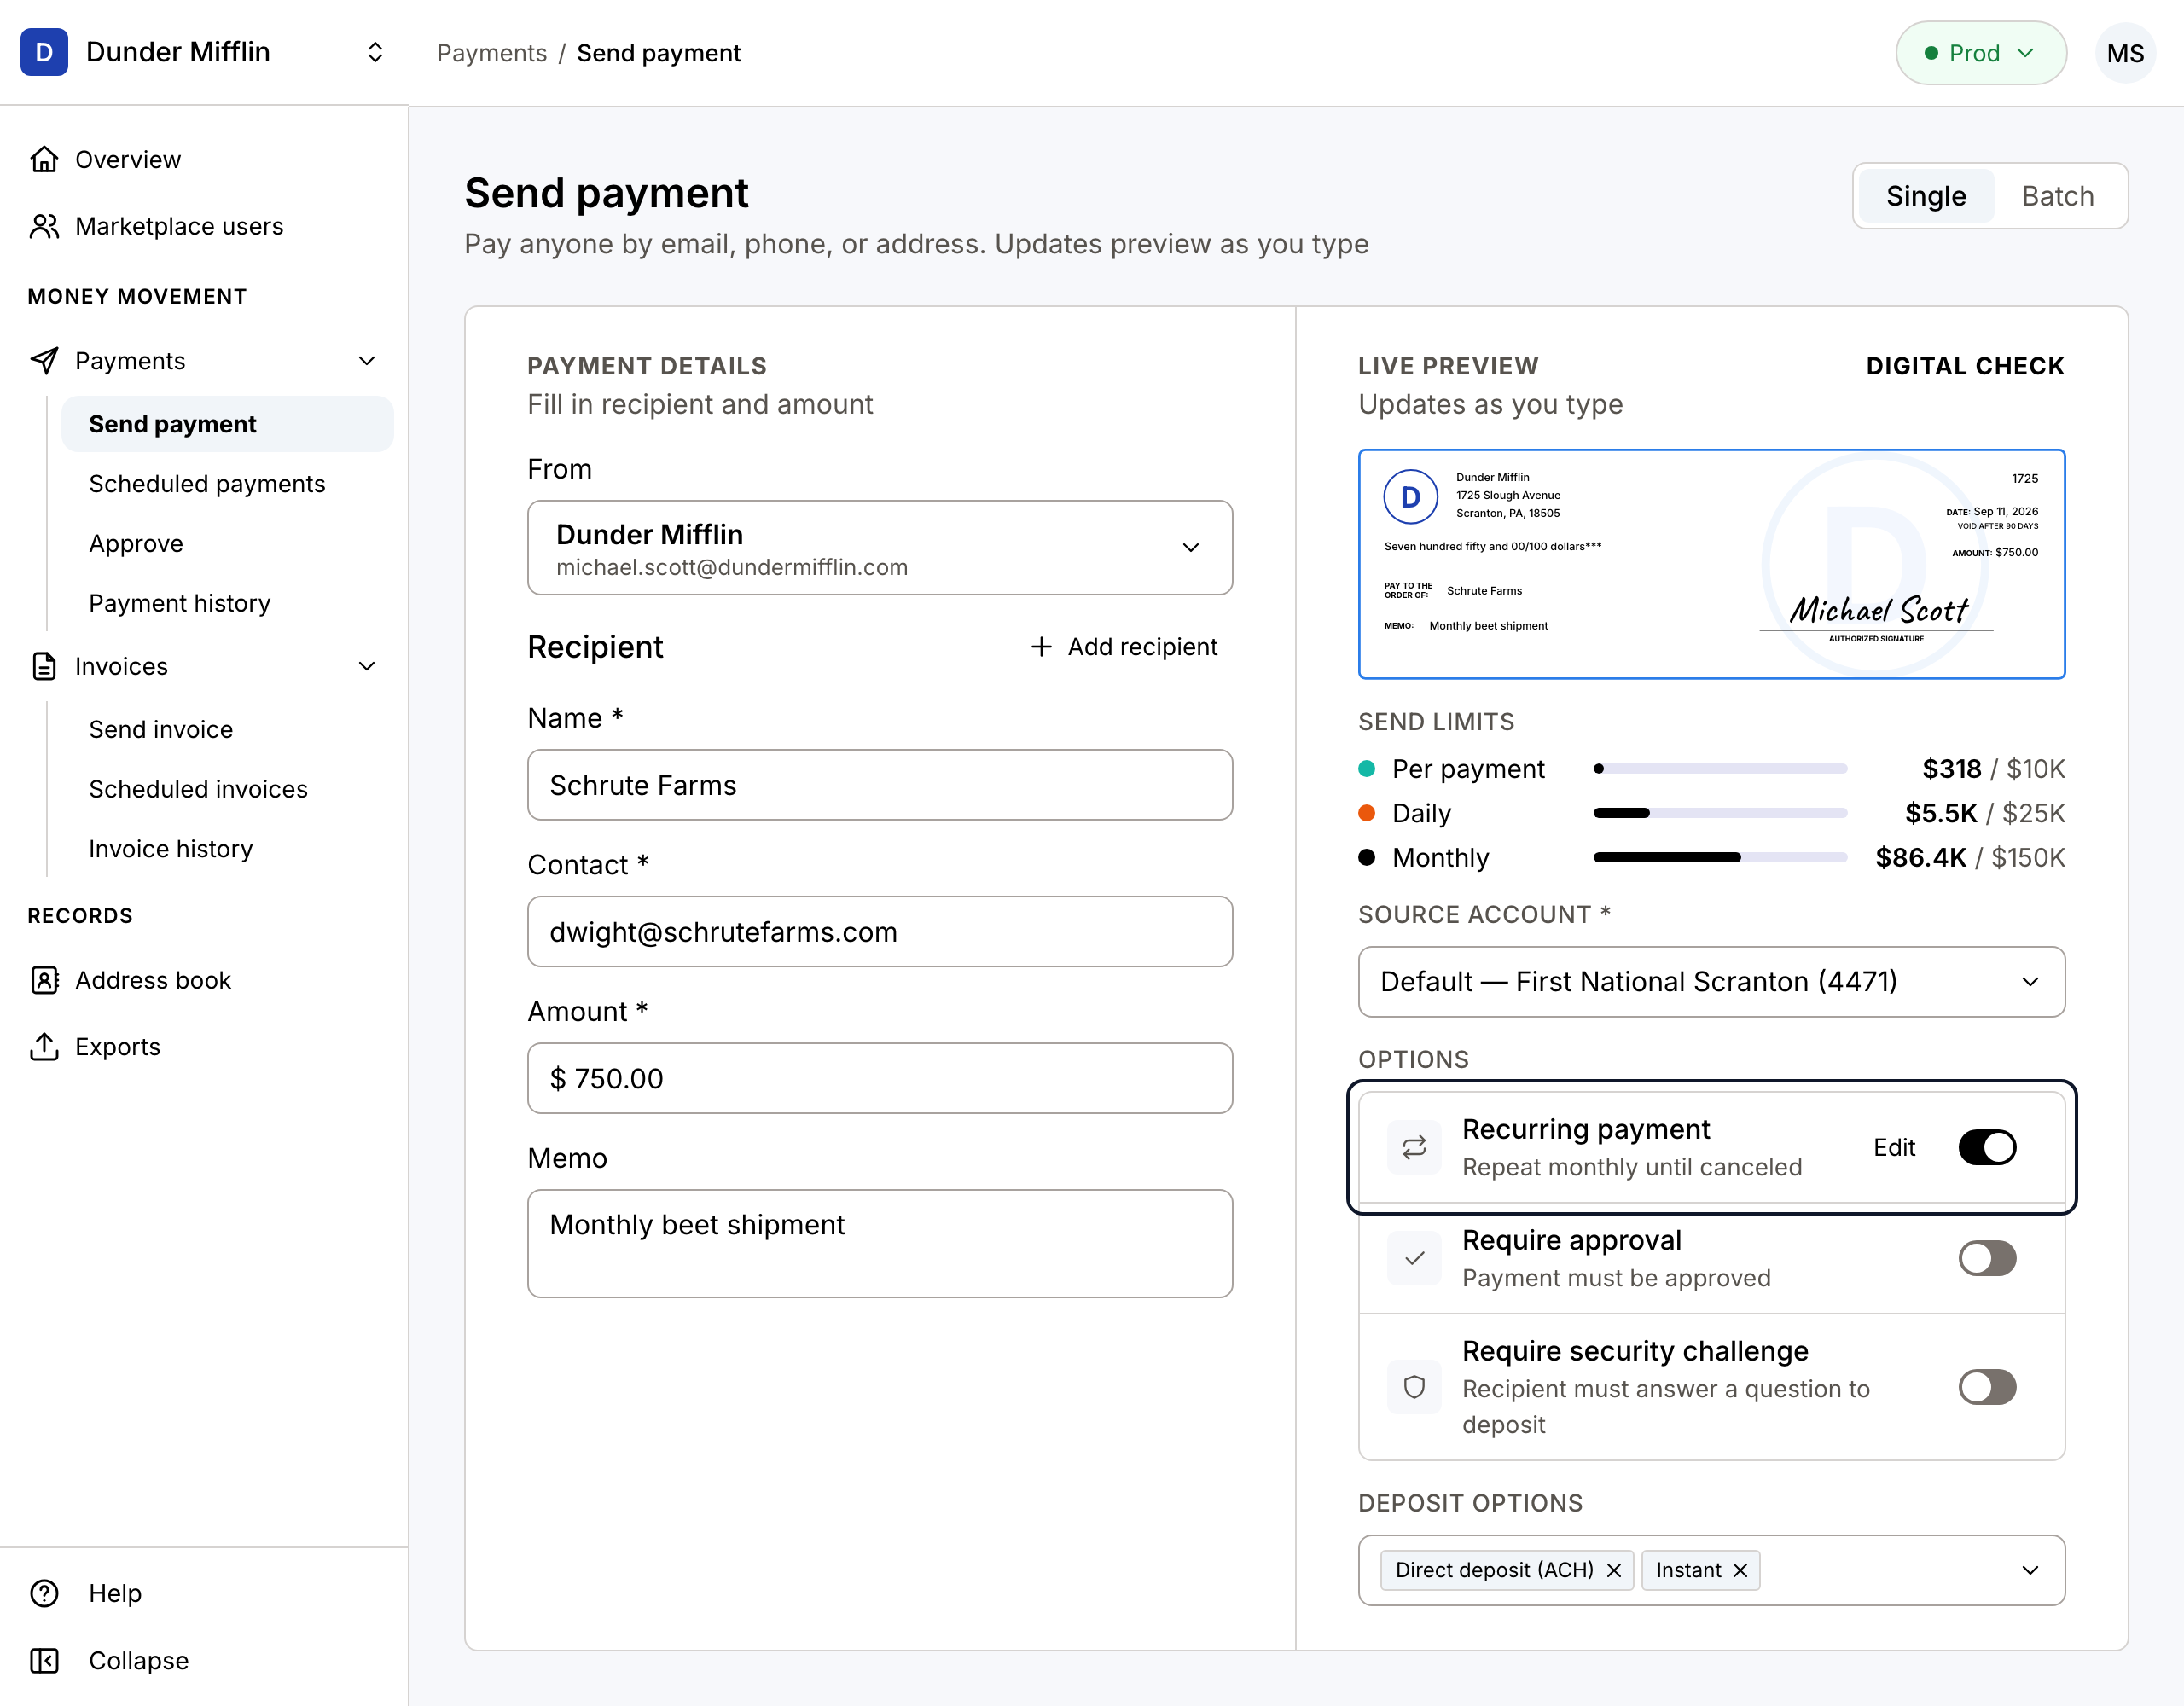Turn off the Recurring payment toggle

pos(1987,1147)
